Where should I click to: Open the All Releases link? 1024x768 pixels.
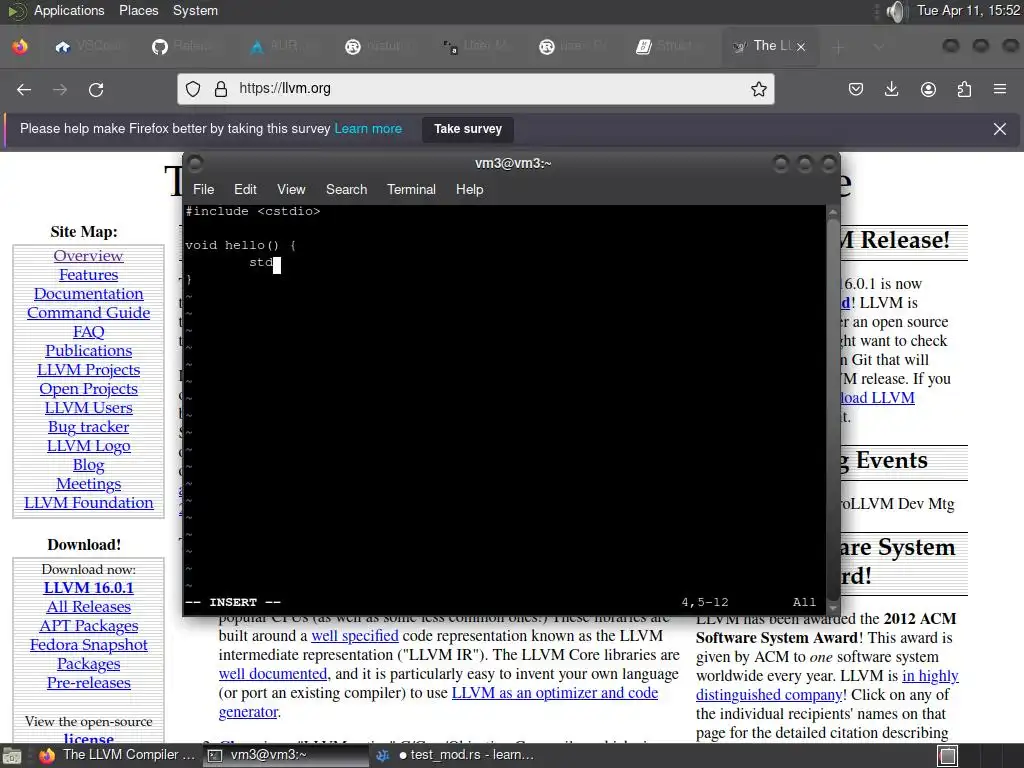coord(88,607)
